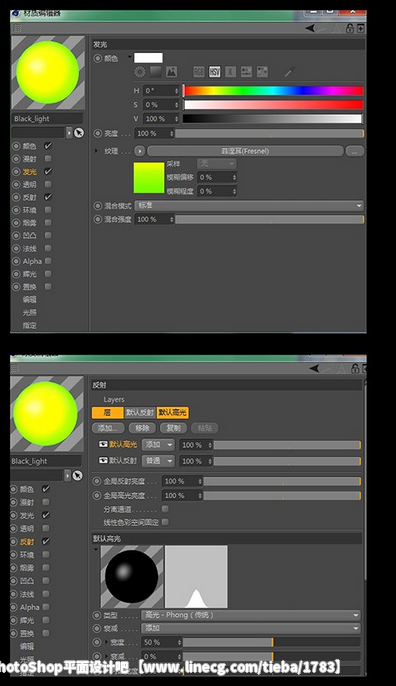The width and height of the screenshot is (396, 686).
Task: Click the animation dot beside 全局反射亮度
Action: pos(97,481)
